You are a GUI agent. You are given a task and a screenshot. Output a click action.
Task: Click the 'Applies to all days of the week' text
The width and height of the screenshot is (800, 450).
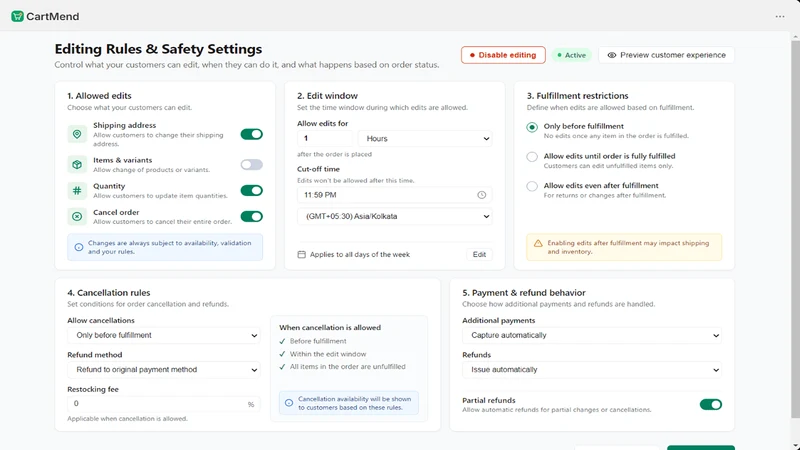360,254
